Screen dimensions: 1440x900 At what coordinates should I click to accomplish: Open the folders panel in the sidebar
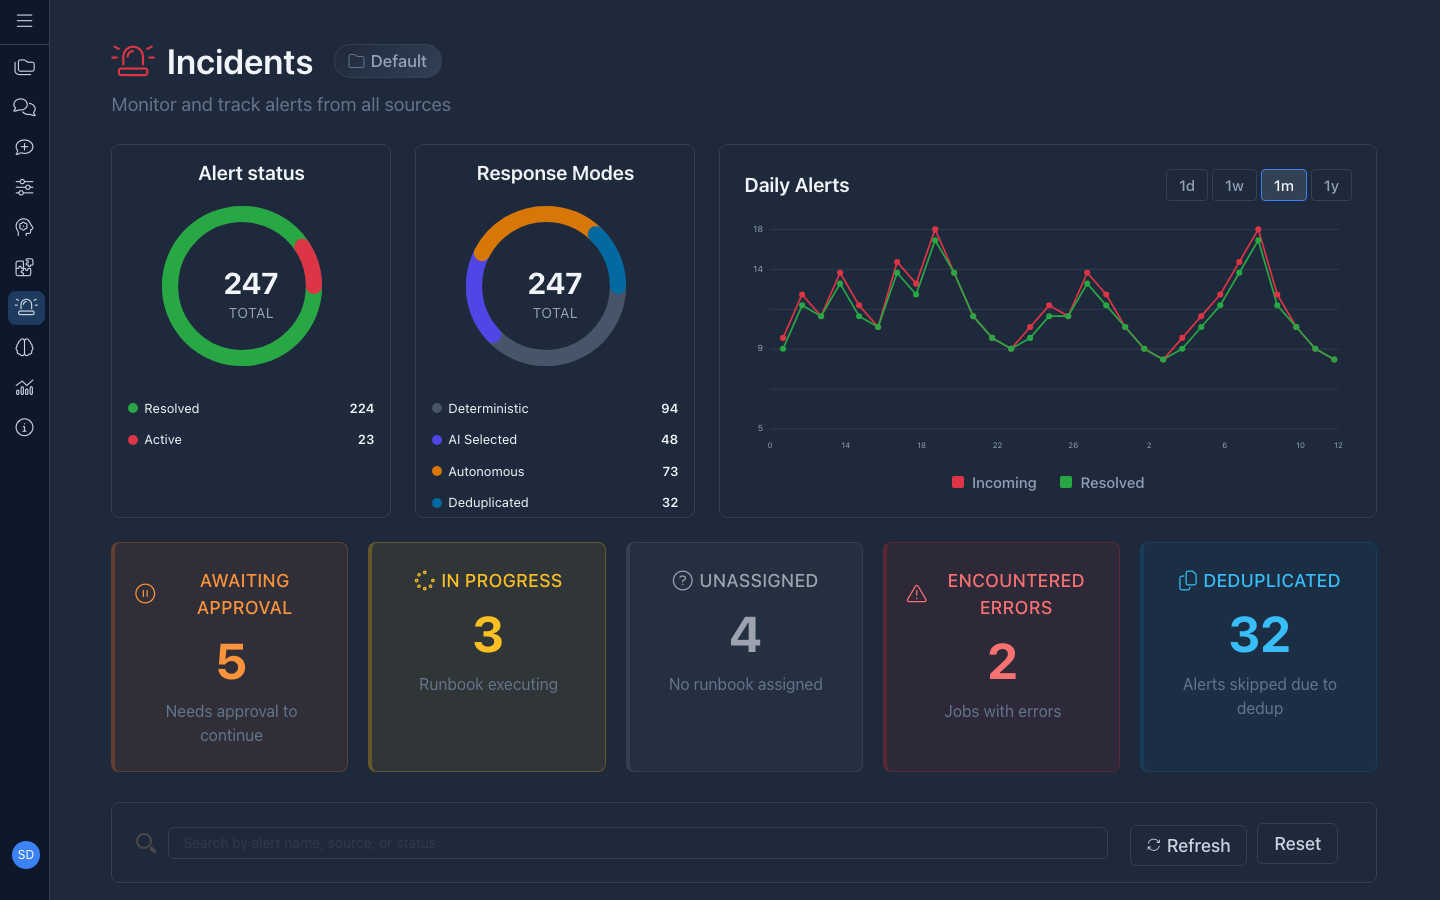(24, 67)
